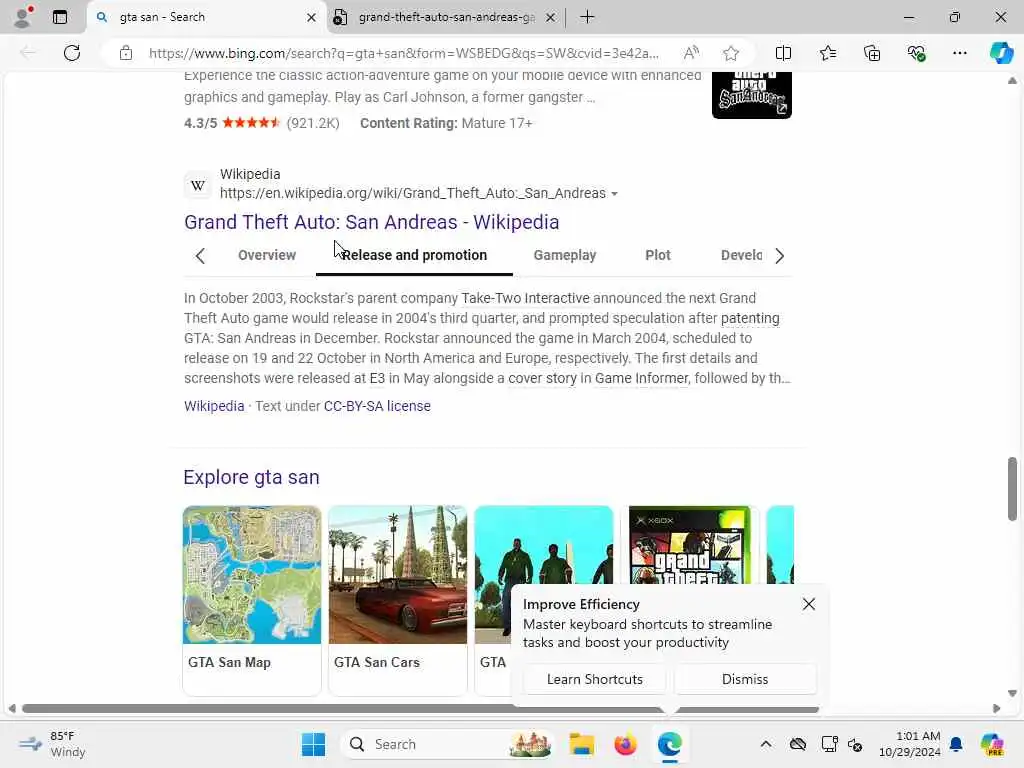The height and width of the screenshot is (768, 1024).
Task: Dismiss the Improve Efficiency popup
Action: [x=744, y=679]
